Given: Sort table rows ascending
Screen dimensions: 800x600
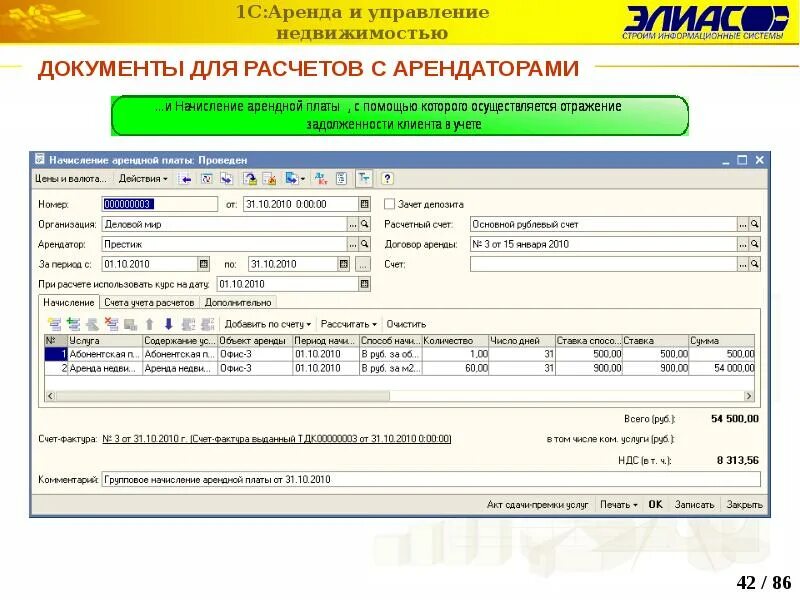Looking at the screenshot, I should (x=188, y=324).
